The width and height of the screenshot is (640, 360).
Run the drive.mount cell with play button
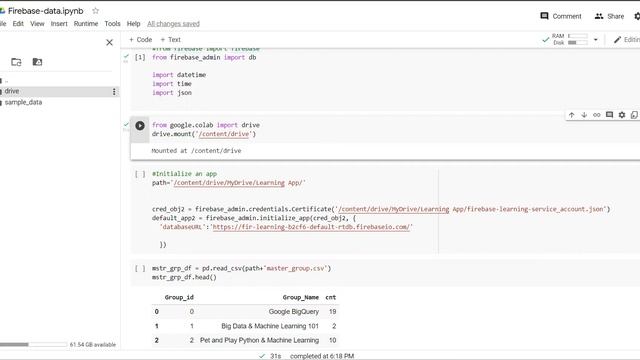[x=140, y=125]
